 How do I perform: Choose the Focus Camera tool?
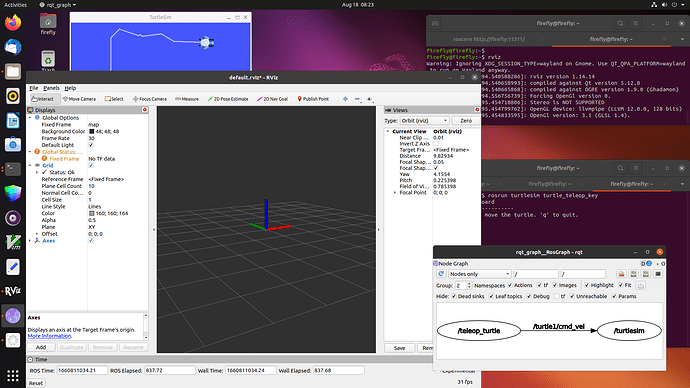point(150,99)
